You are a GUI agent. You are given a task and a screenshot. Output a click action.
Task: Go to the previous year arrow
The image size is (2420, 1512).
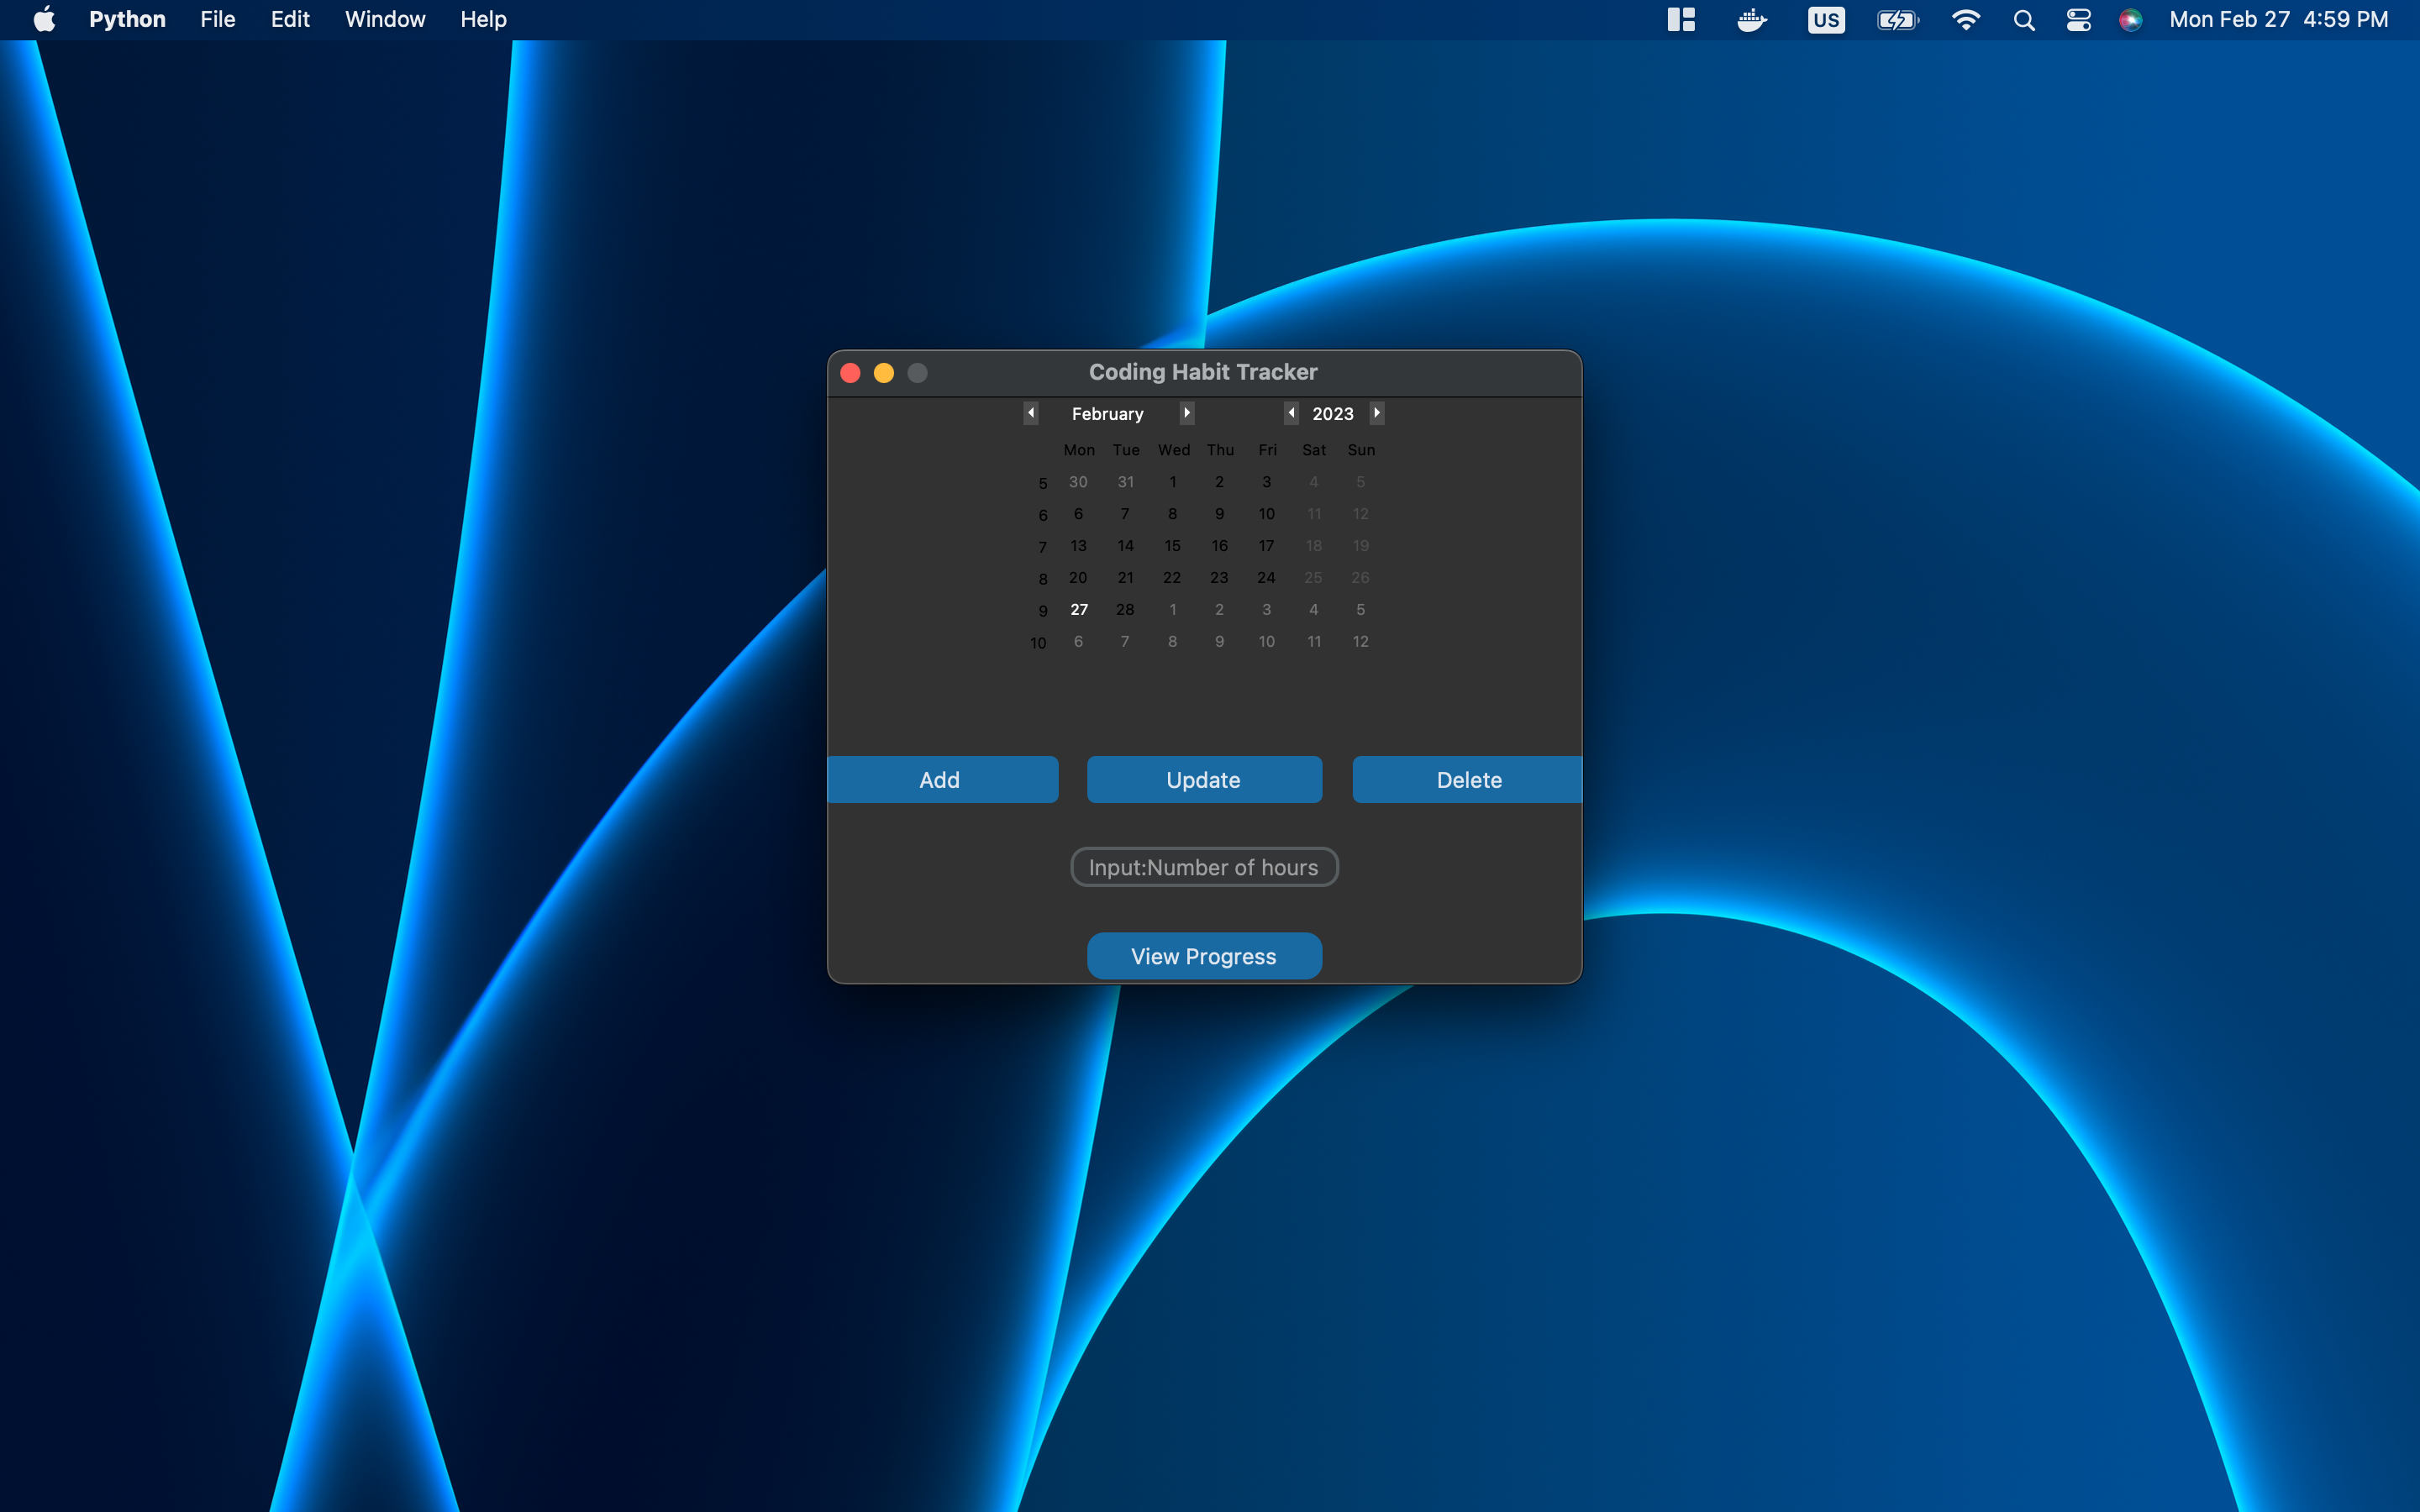[1291, 413]
